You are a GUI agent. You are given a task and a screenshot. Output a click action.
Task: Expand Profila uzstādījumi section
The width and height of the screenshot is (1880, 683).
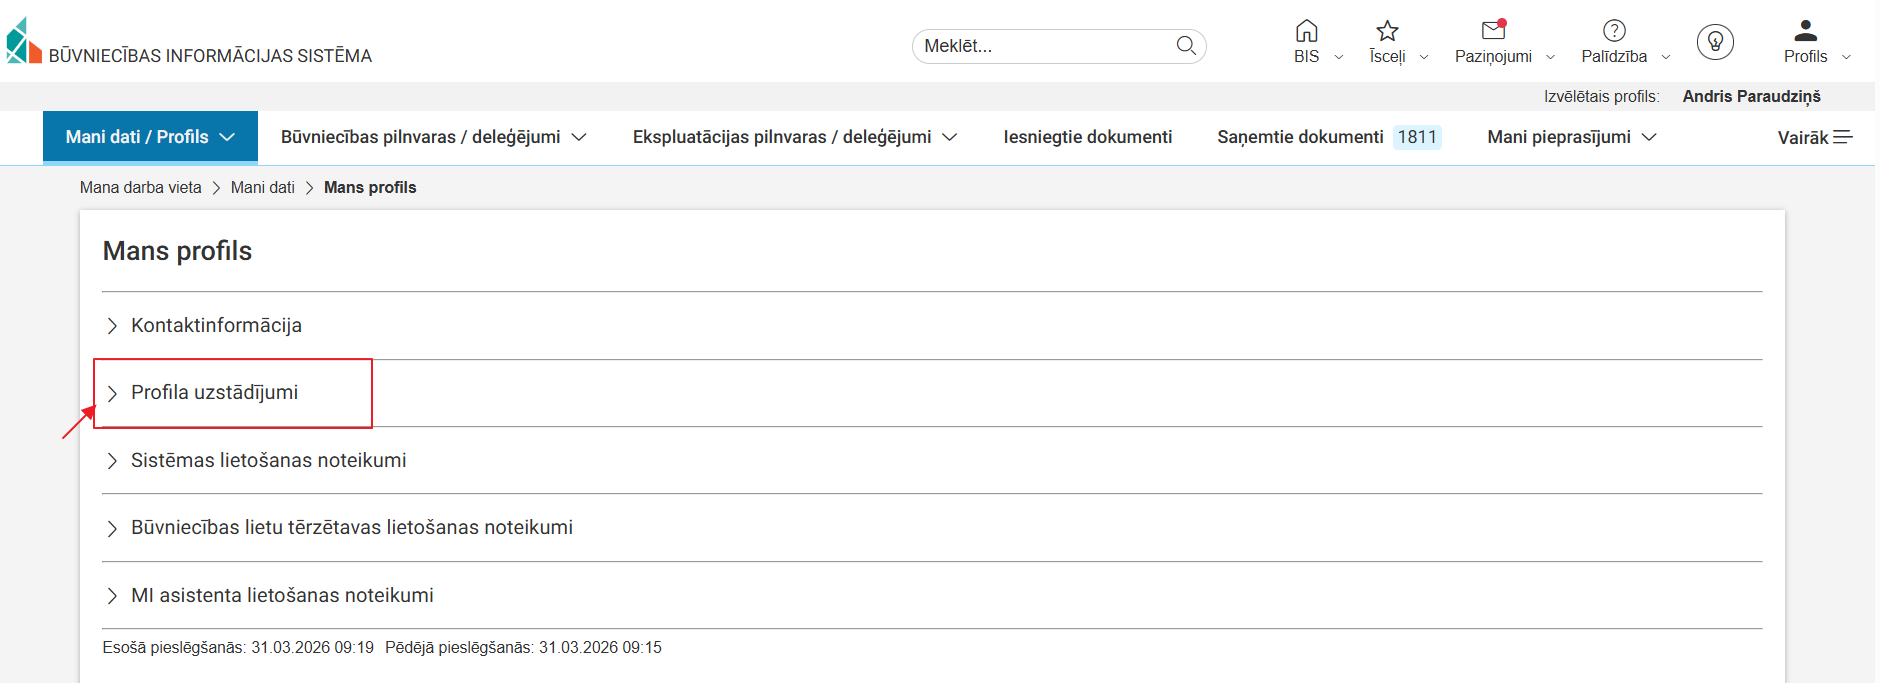214,393
